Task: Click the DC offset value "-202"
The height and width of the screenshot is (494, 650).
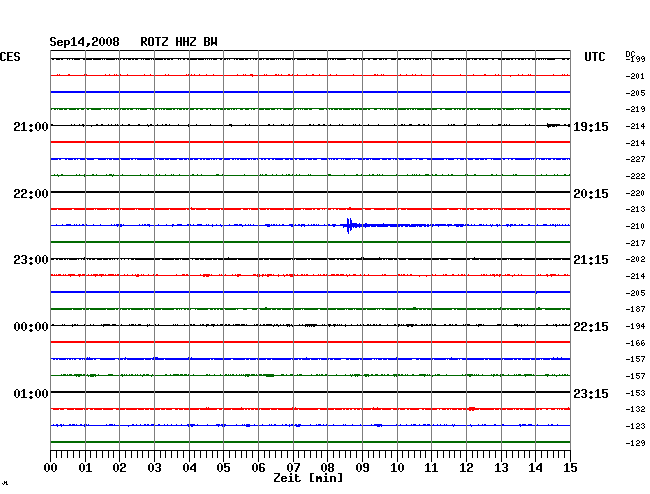Action: pos(635,259)
